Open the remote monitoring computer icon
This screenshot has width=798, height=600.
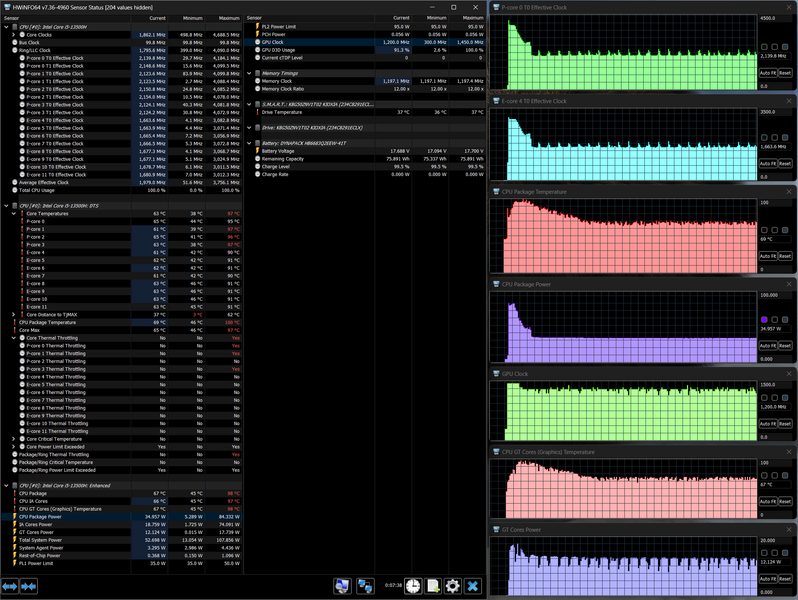point(342,586)
